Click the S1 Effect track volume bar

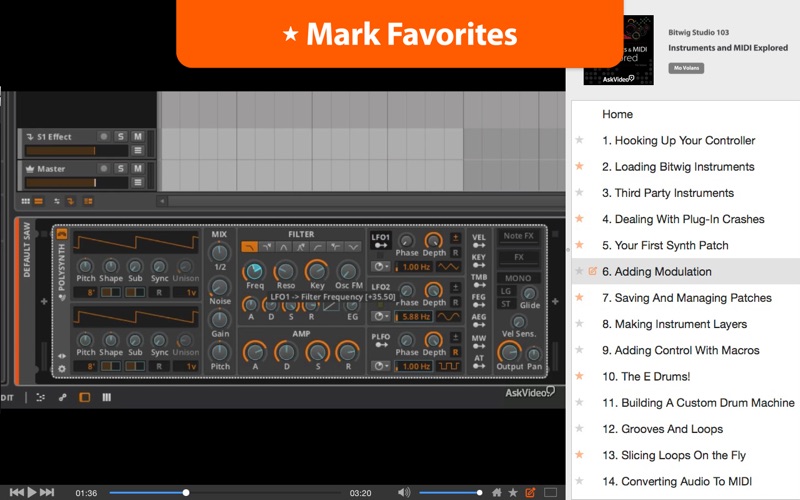(77, 151)
